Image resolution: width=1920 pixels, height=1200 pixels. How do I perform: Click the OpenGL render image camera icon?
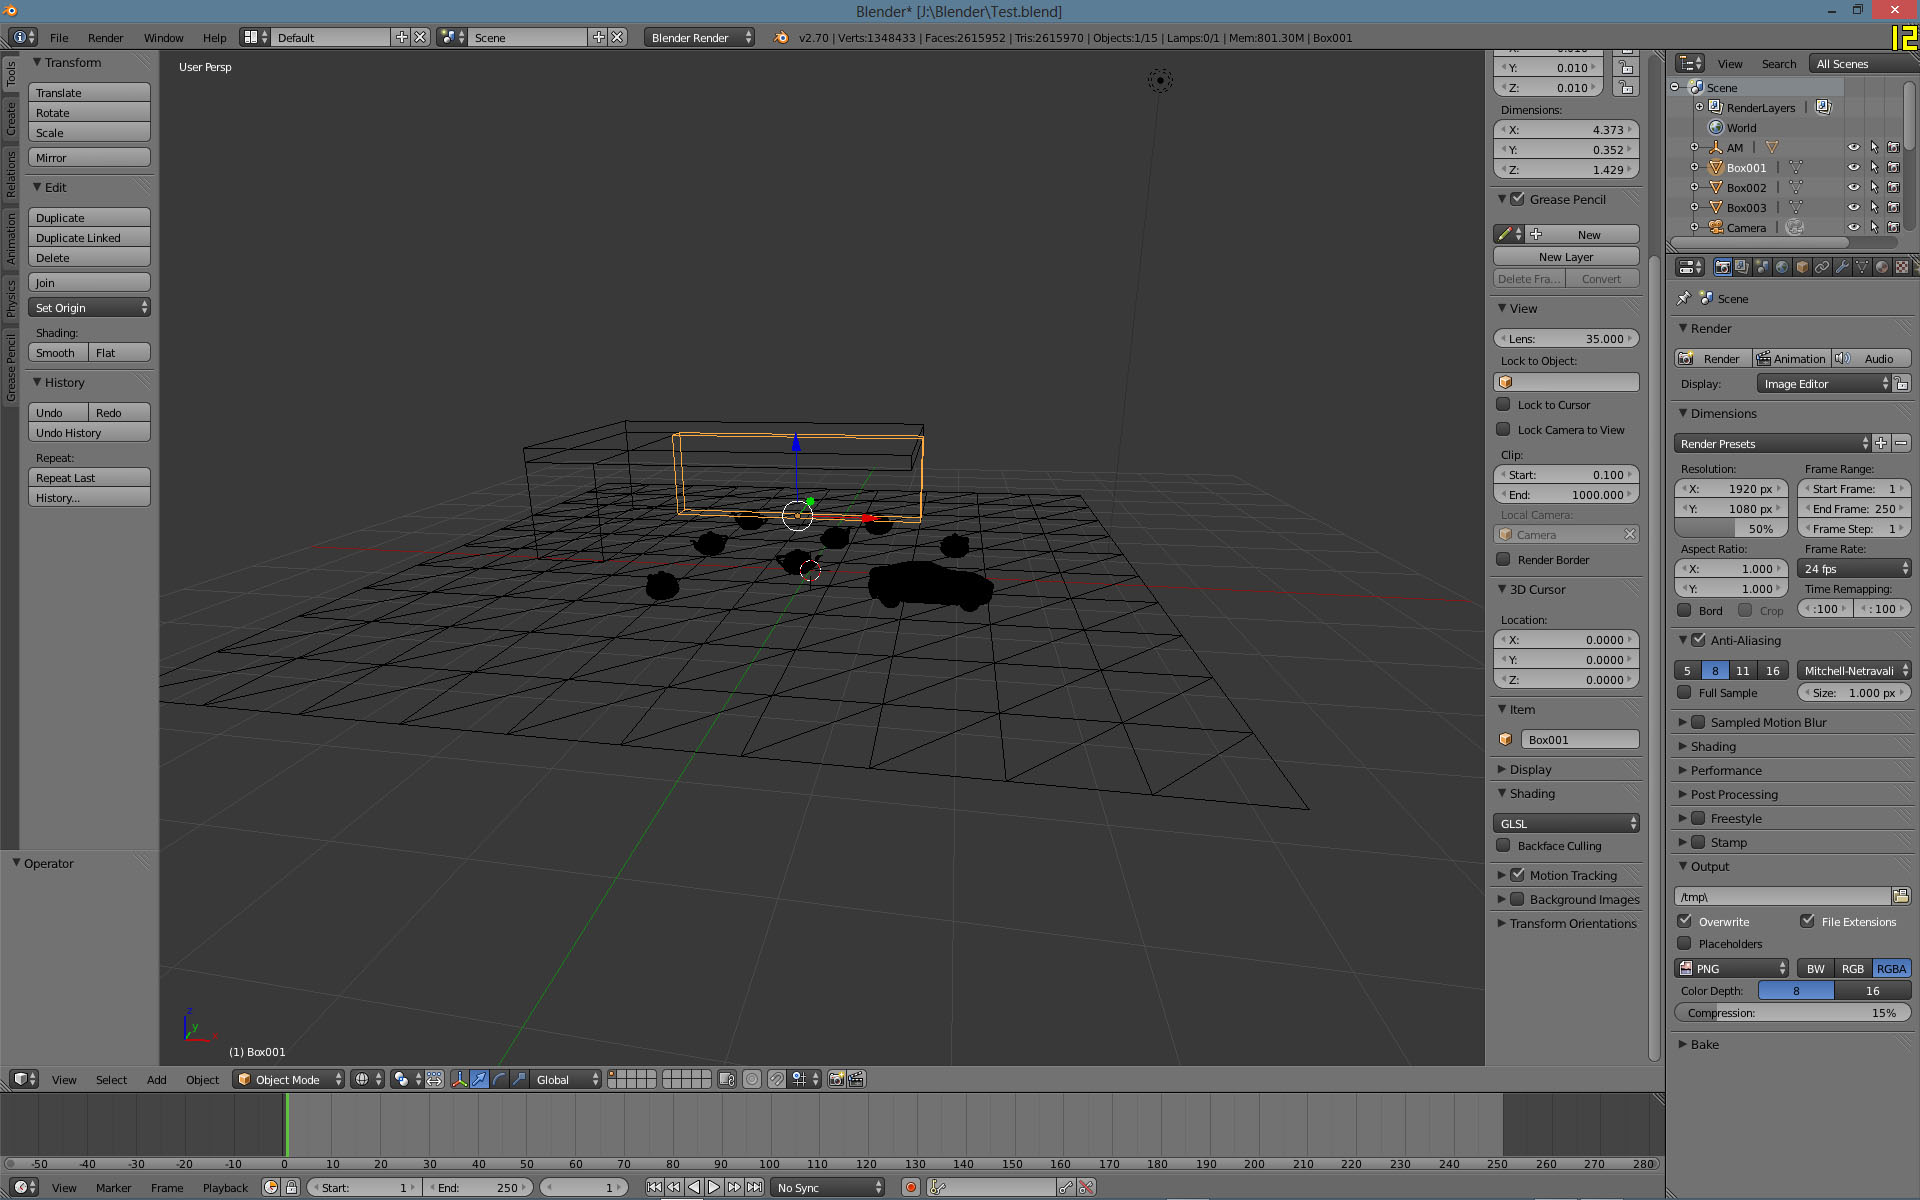(x=837, y=1079)
